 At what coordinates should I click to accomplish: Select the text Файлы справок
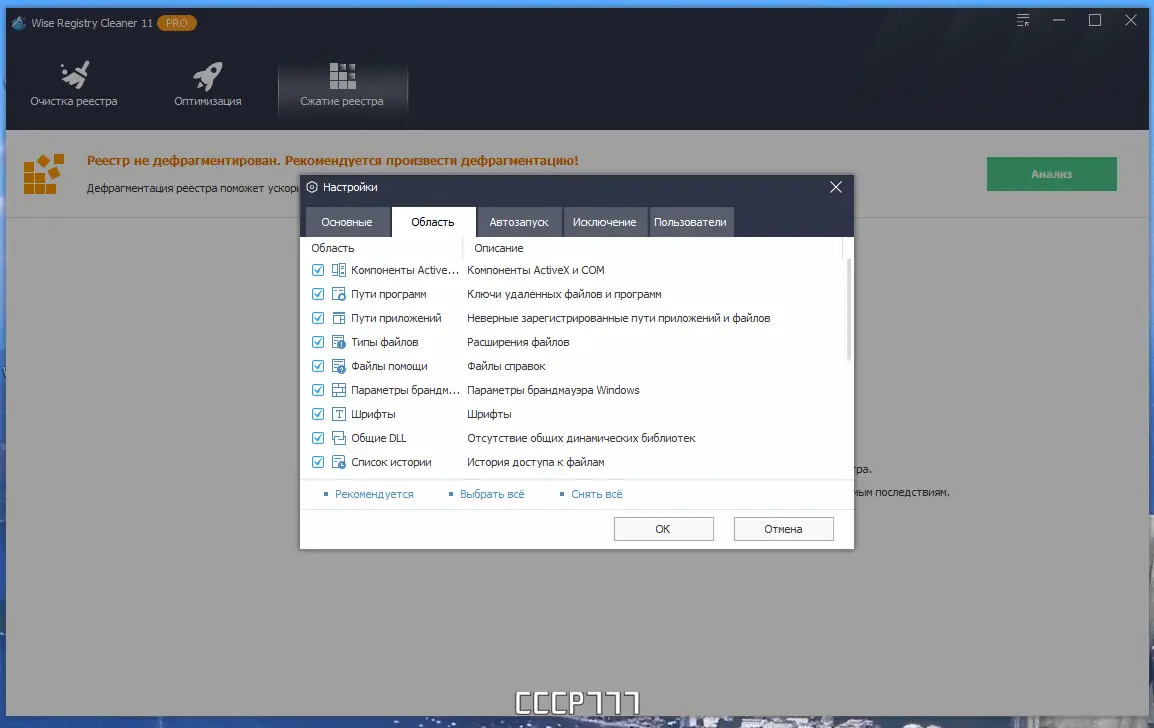[x=506, y=367]
